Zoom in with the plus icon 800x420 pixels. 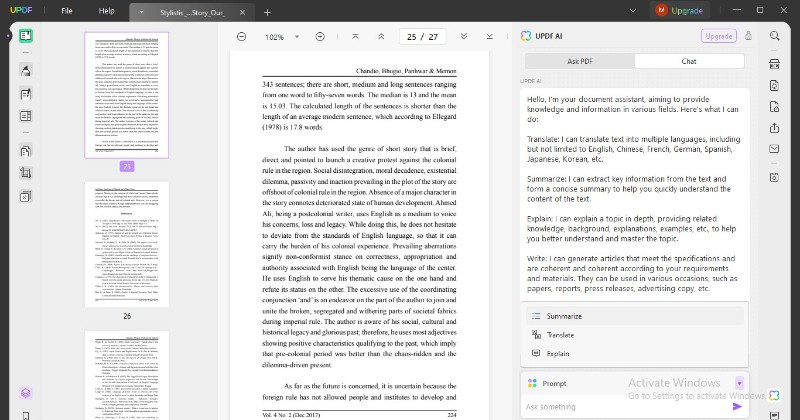pyautogui.click(x=320, y=37)
